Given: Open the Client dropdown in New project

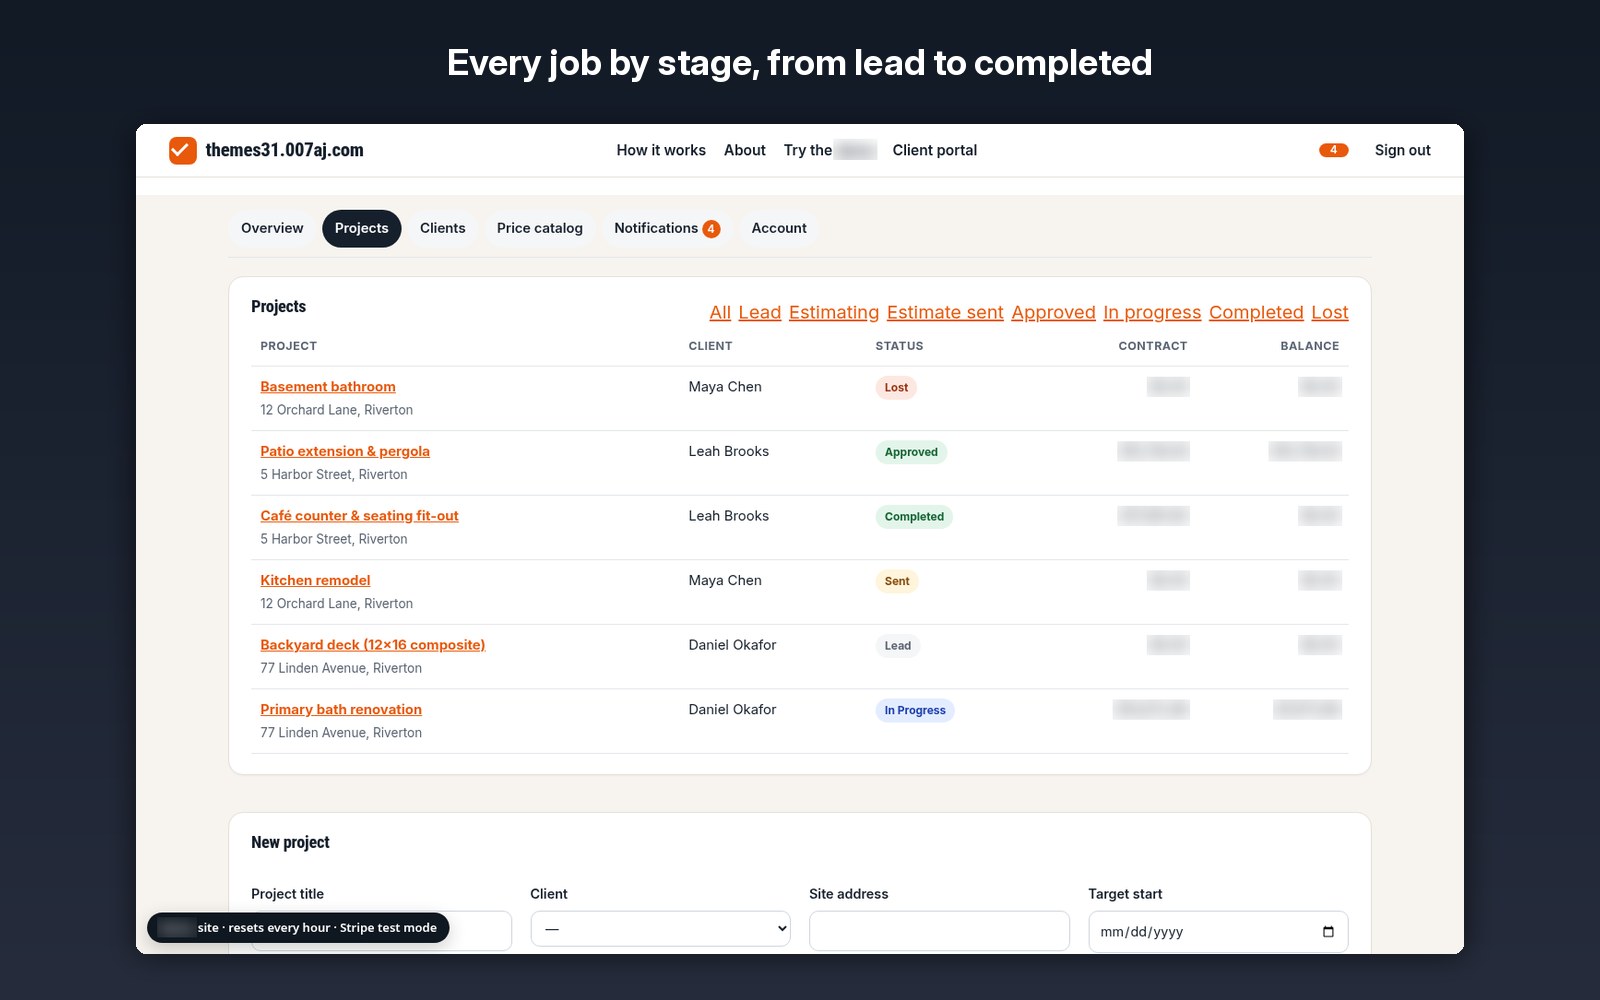Looking at the screenshot, I should [x=660, y=929].
